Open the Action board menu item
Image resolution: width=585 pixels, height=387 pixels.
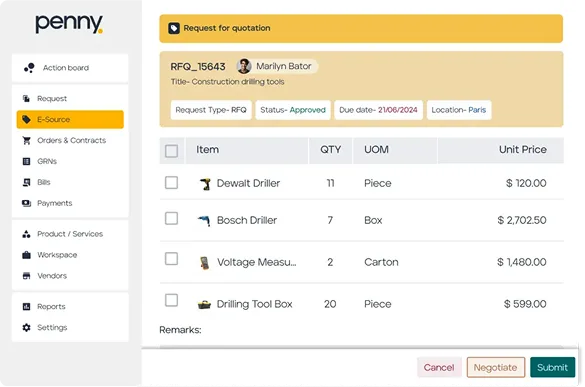tap(70, 68)
